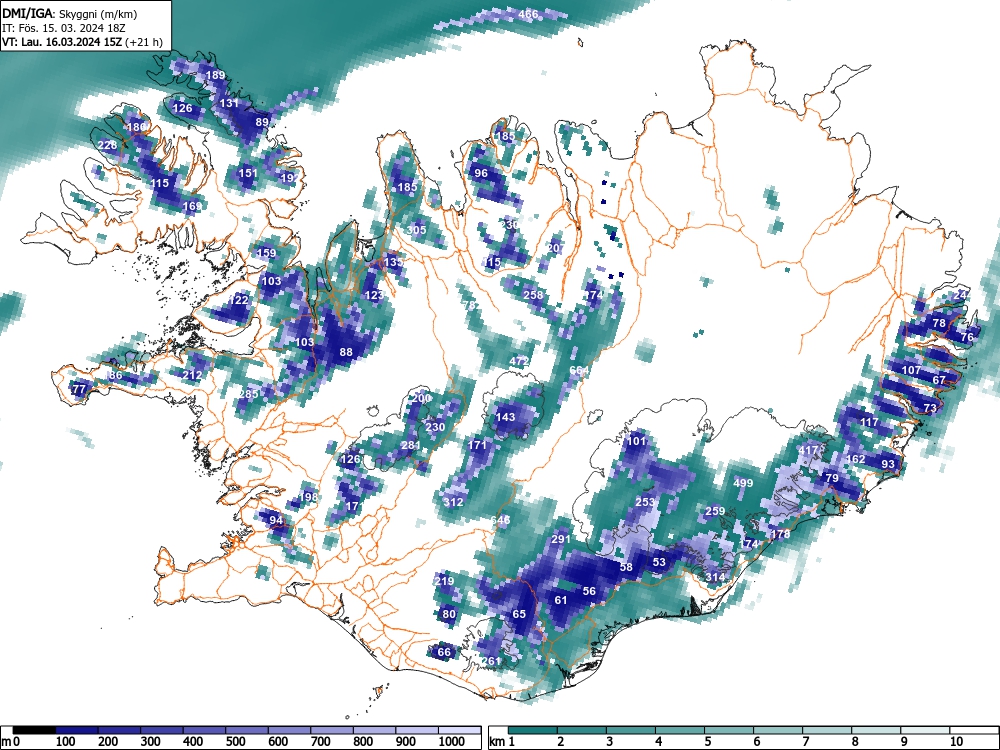This screenshot has width=1000, height=750.
Task: Select the map value 162
Action: [x=855, y=459]
